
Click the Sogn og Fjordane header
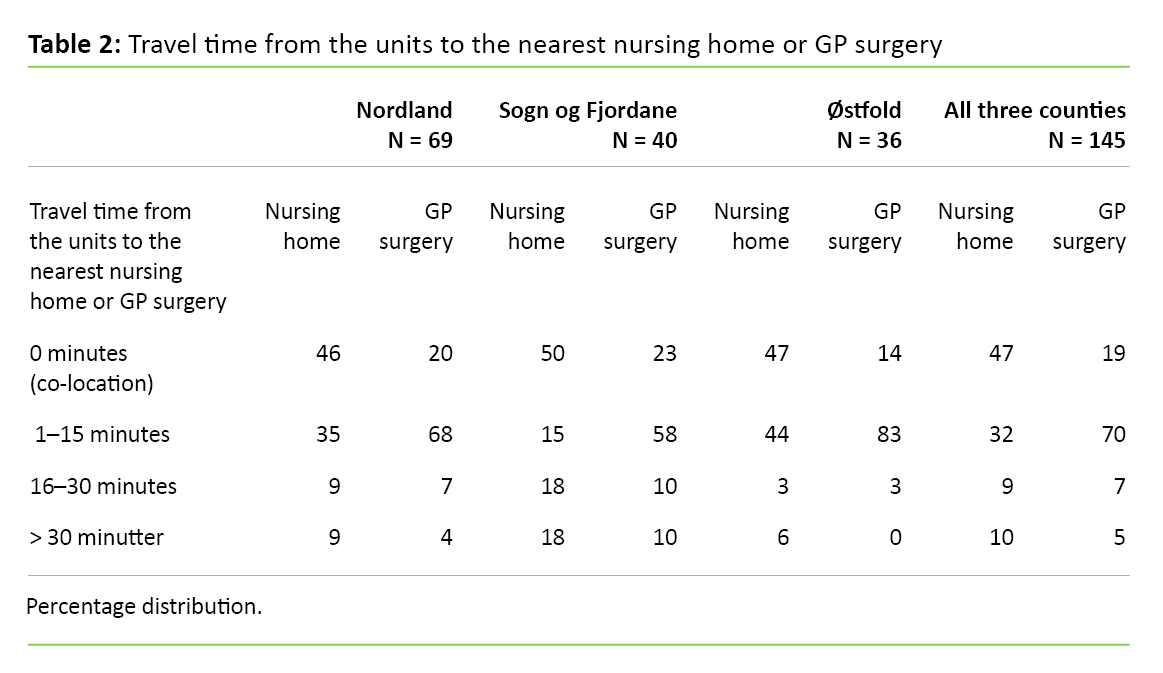(587, 110)
